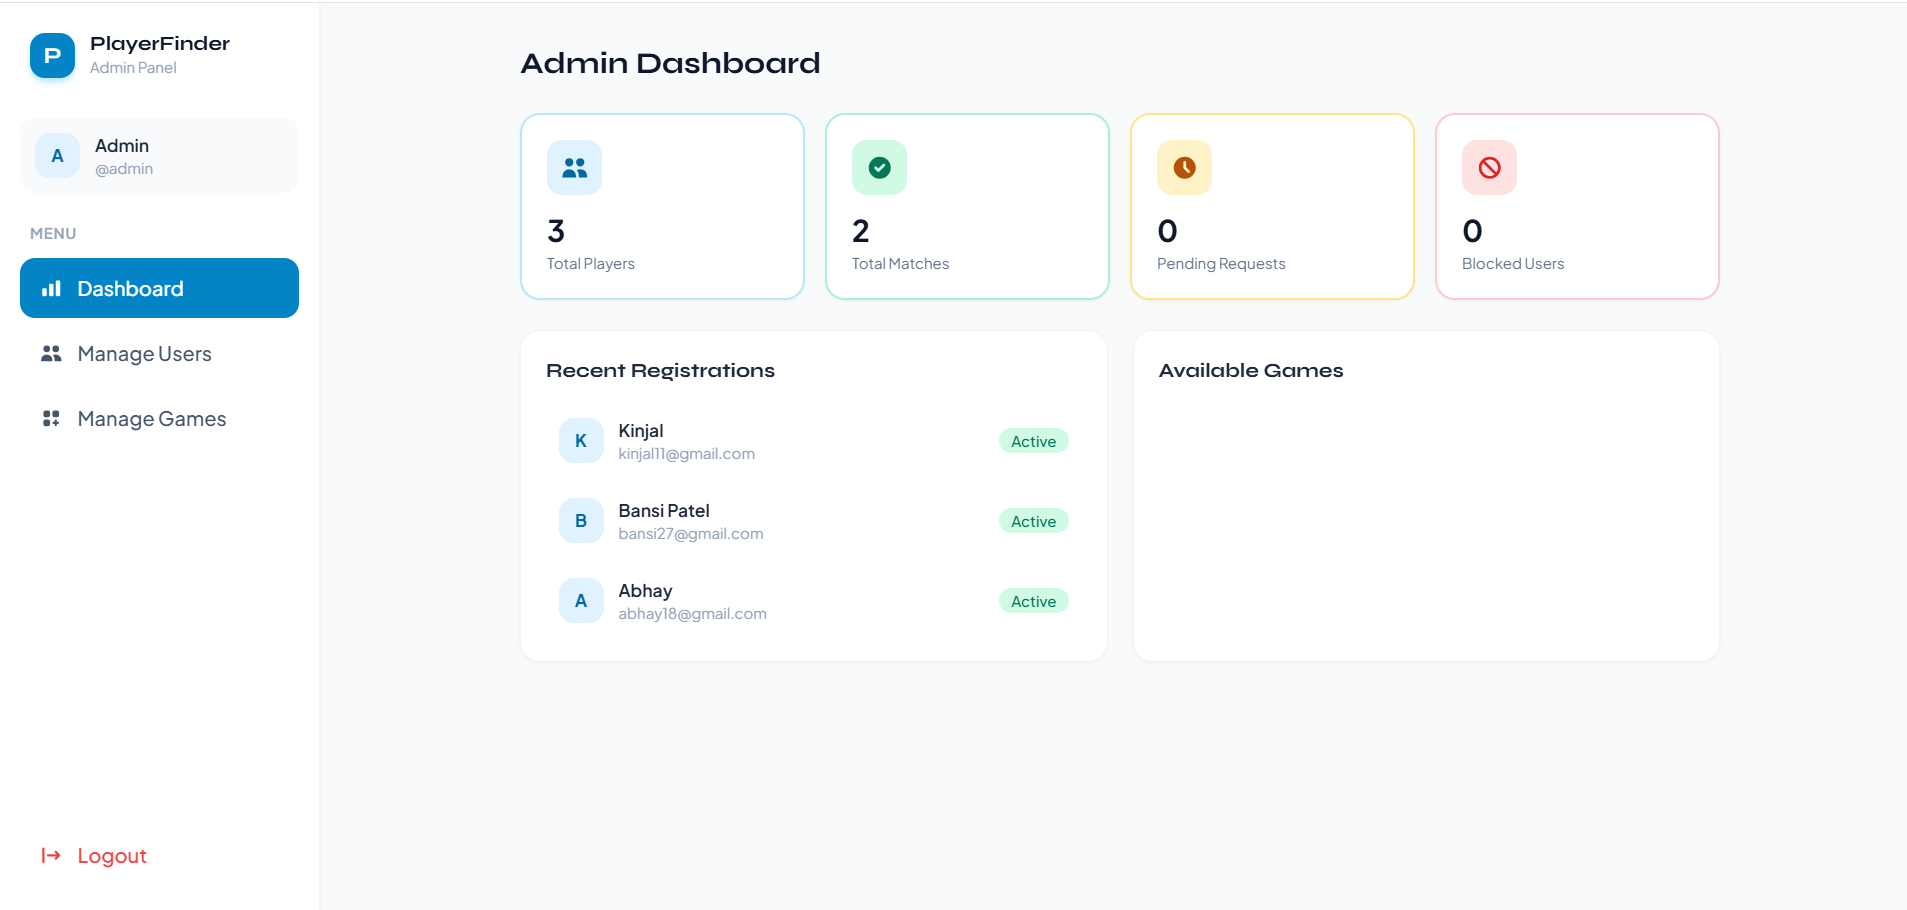Click the Logout arrow icon

coord(51,855)
